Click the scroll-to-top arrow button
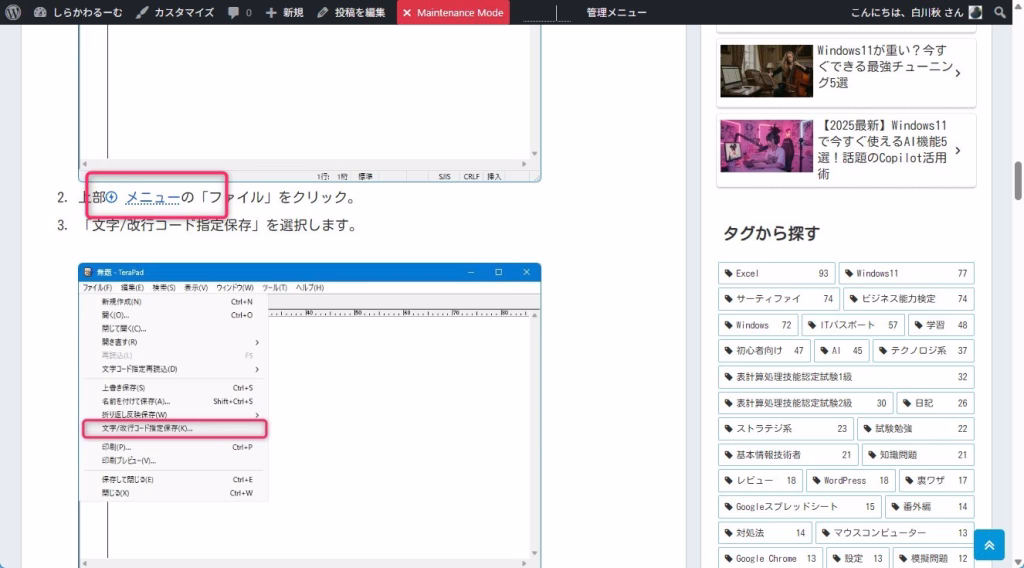Image resolution: width=1024 pixels, height=568 pixels. click(989, 545)
